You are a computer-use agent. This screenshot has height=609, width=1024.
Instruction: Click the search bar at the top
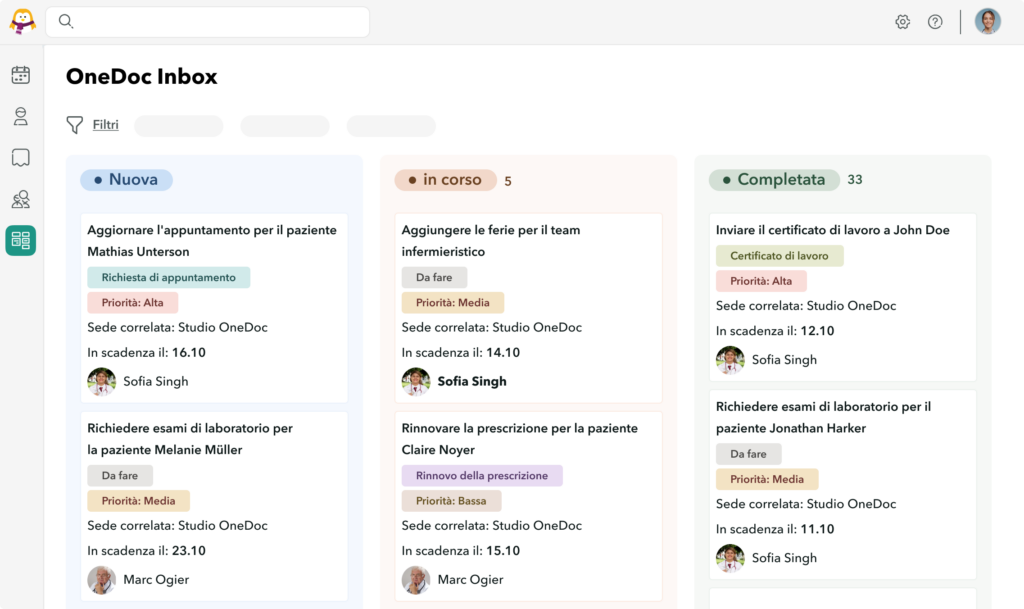click(207, 21)
